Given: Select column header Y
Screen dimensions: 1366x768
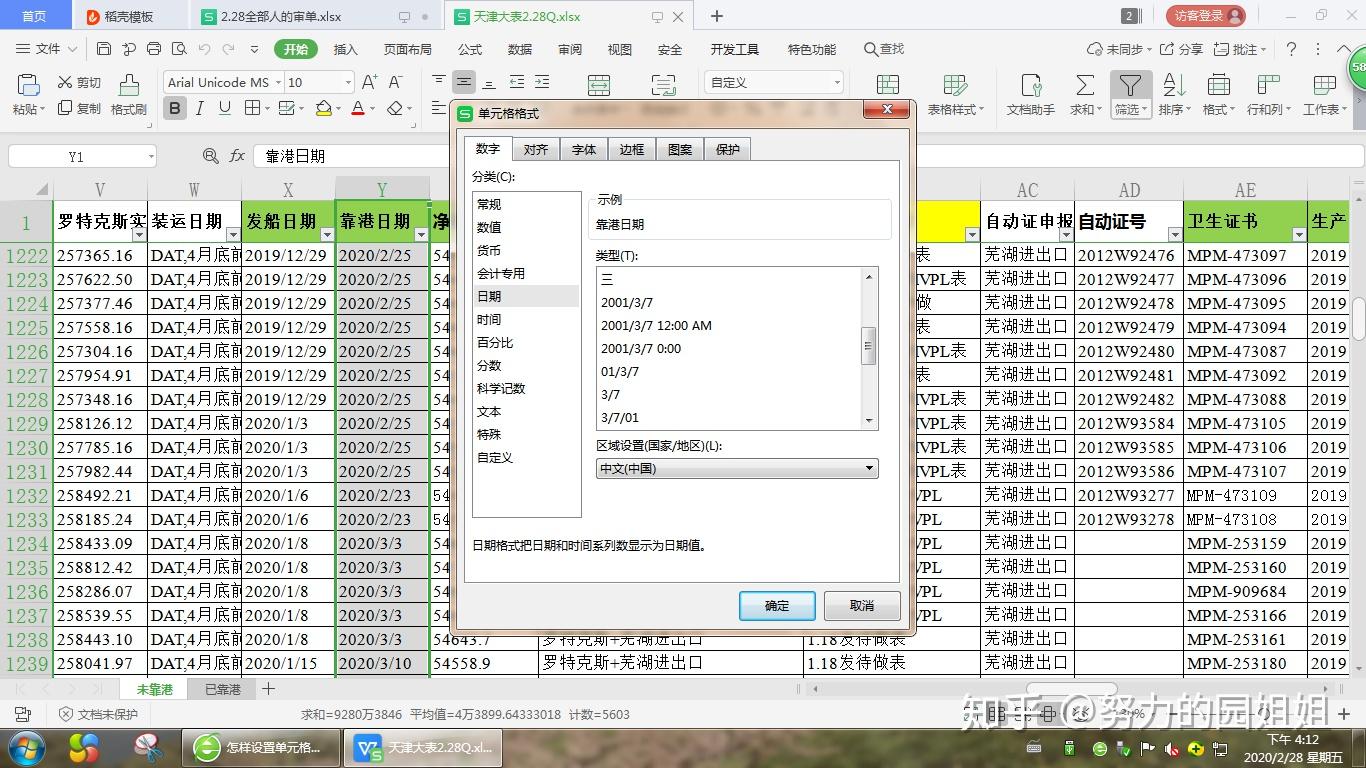Looking at the screenshot, I should (382, 189).
